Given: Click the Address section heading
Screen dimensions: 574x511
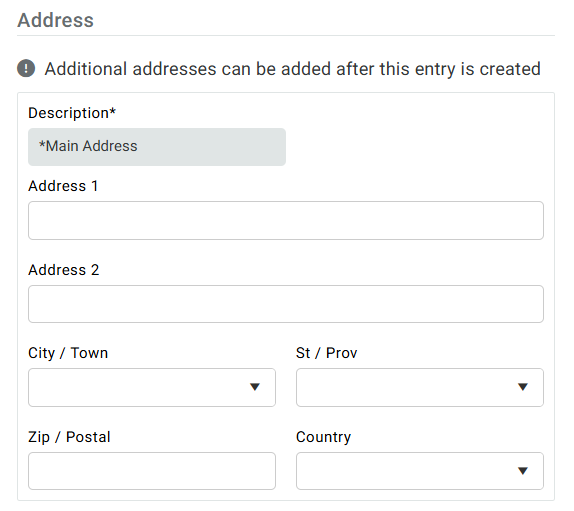Looking at the screenshot, I should (56, 20).
